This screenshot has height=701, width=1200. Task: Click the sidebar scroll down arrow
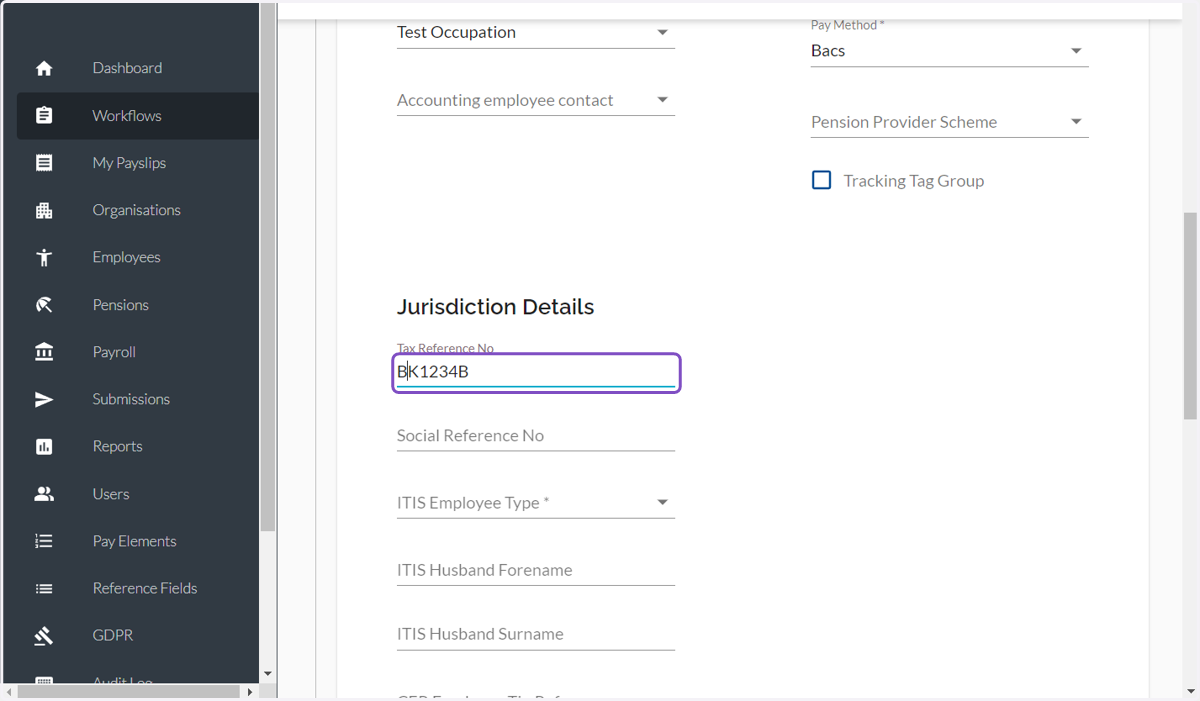coord(267,674)
